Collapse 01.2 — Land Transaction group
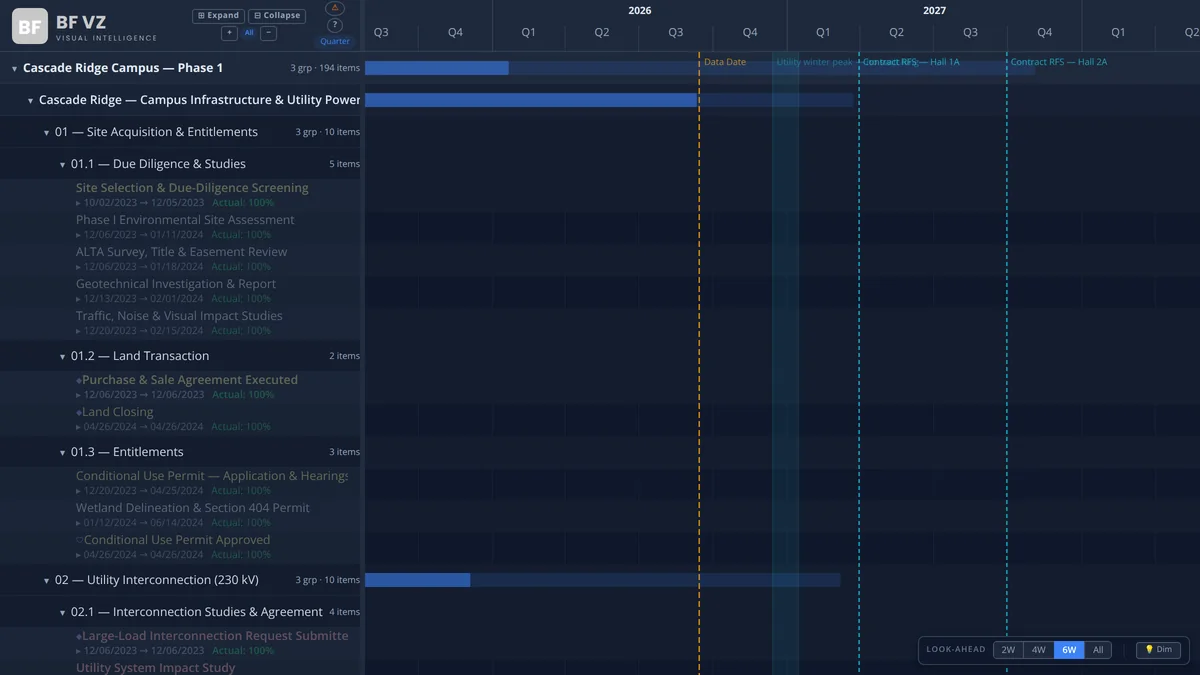1200x675 pixels. (62, 357)
